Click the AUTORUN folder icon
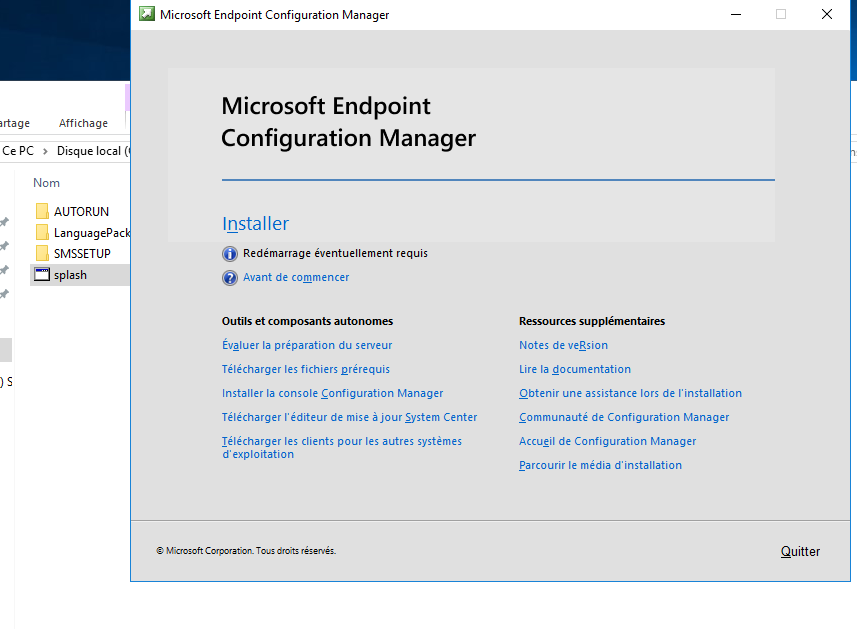This screenshot has width=857, height=629. coord(42,212)
